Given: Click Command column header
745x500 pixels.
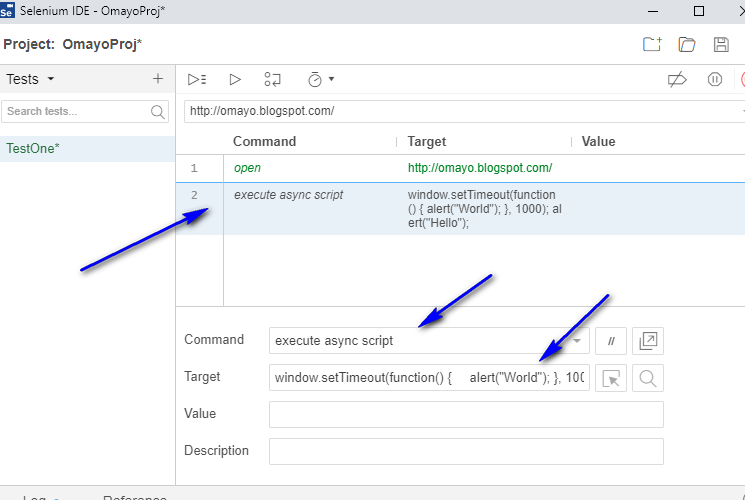Looking at the screenshot, I should coord(265,142).
